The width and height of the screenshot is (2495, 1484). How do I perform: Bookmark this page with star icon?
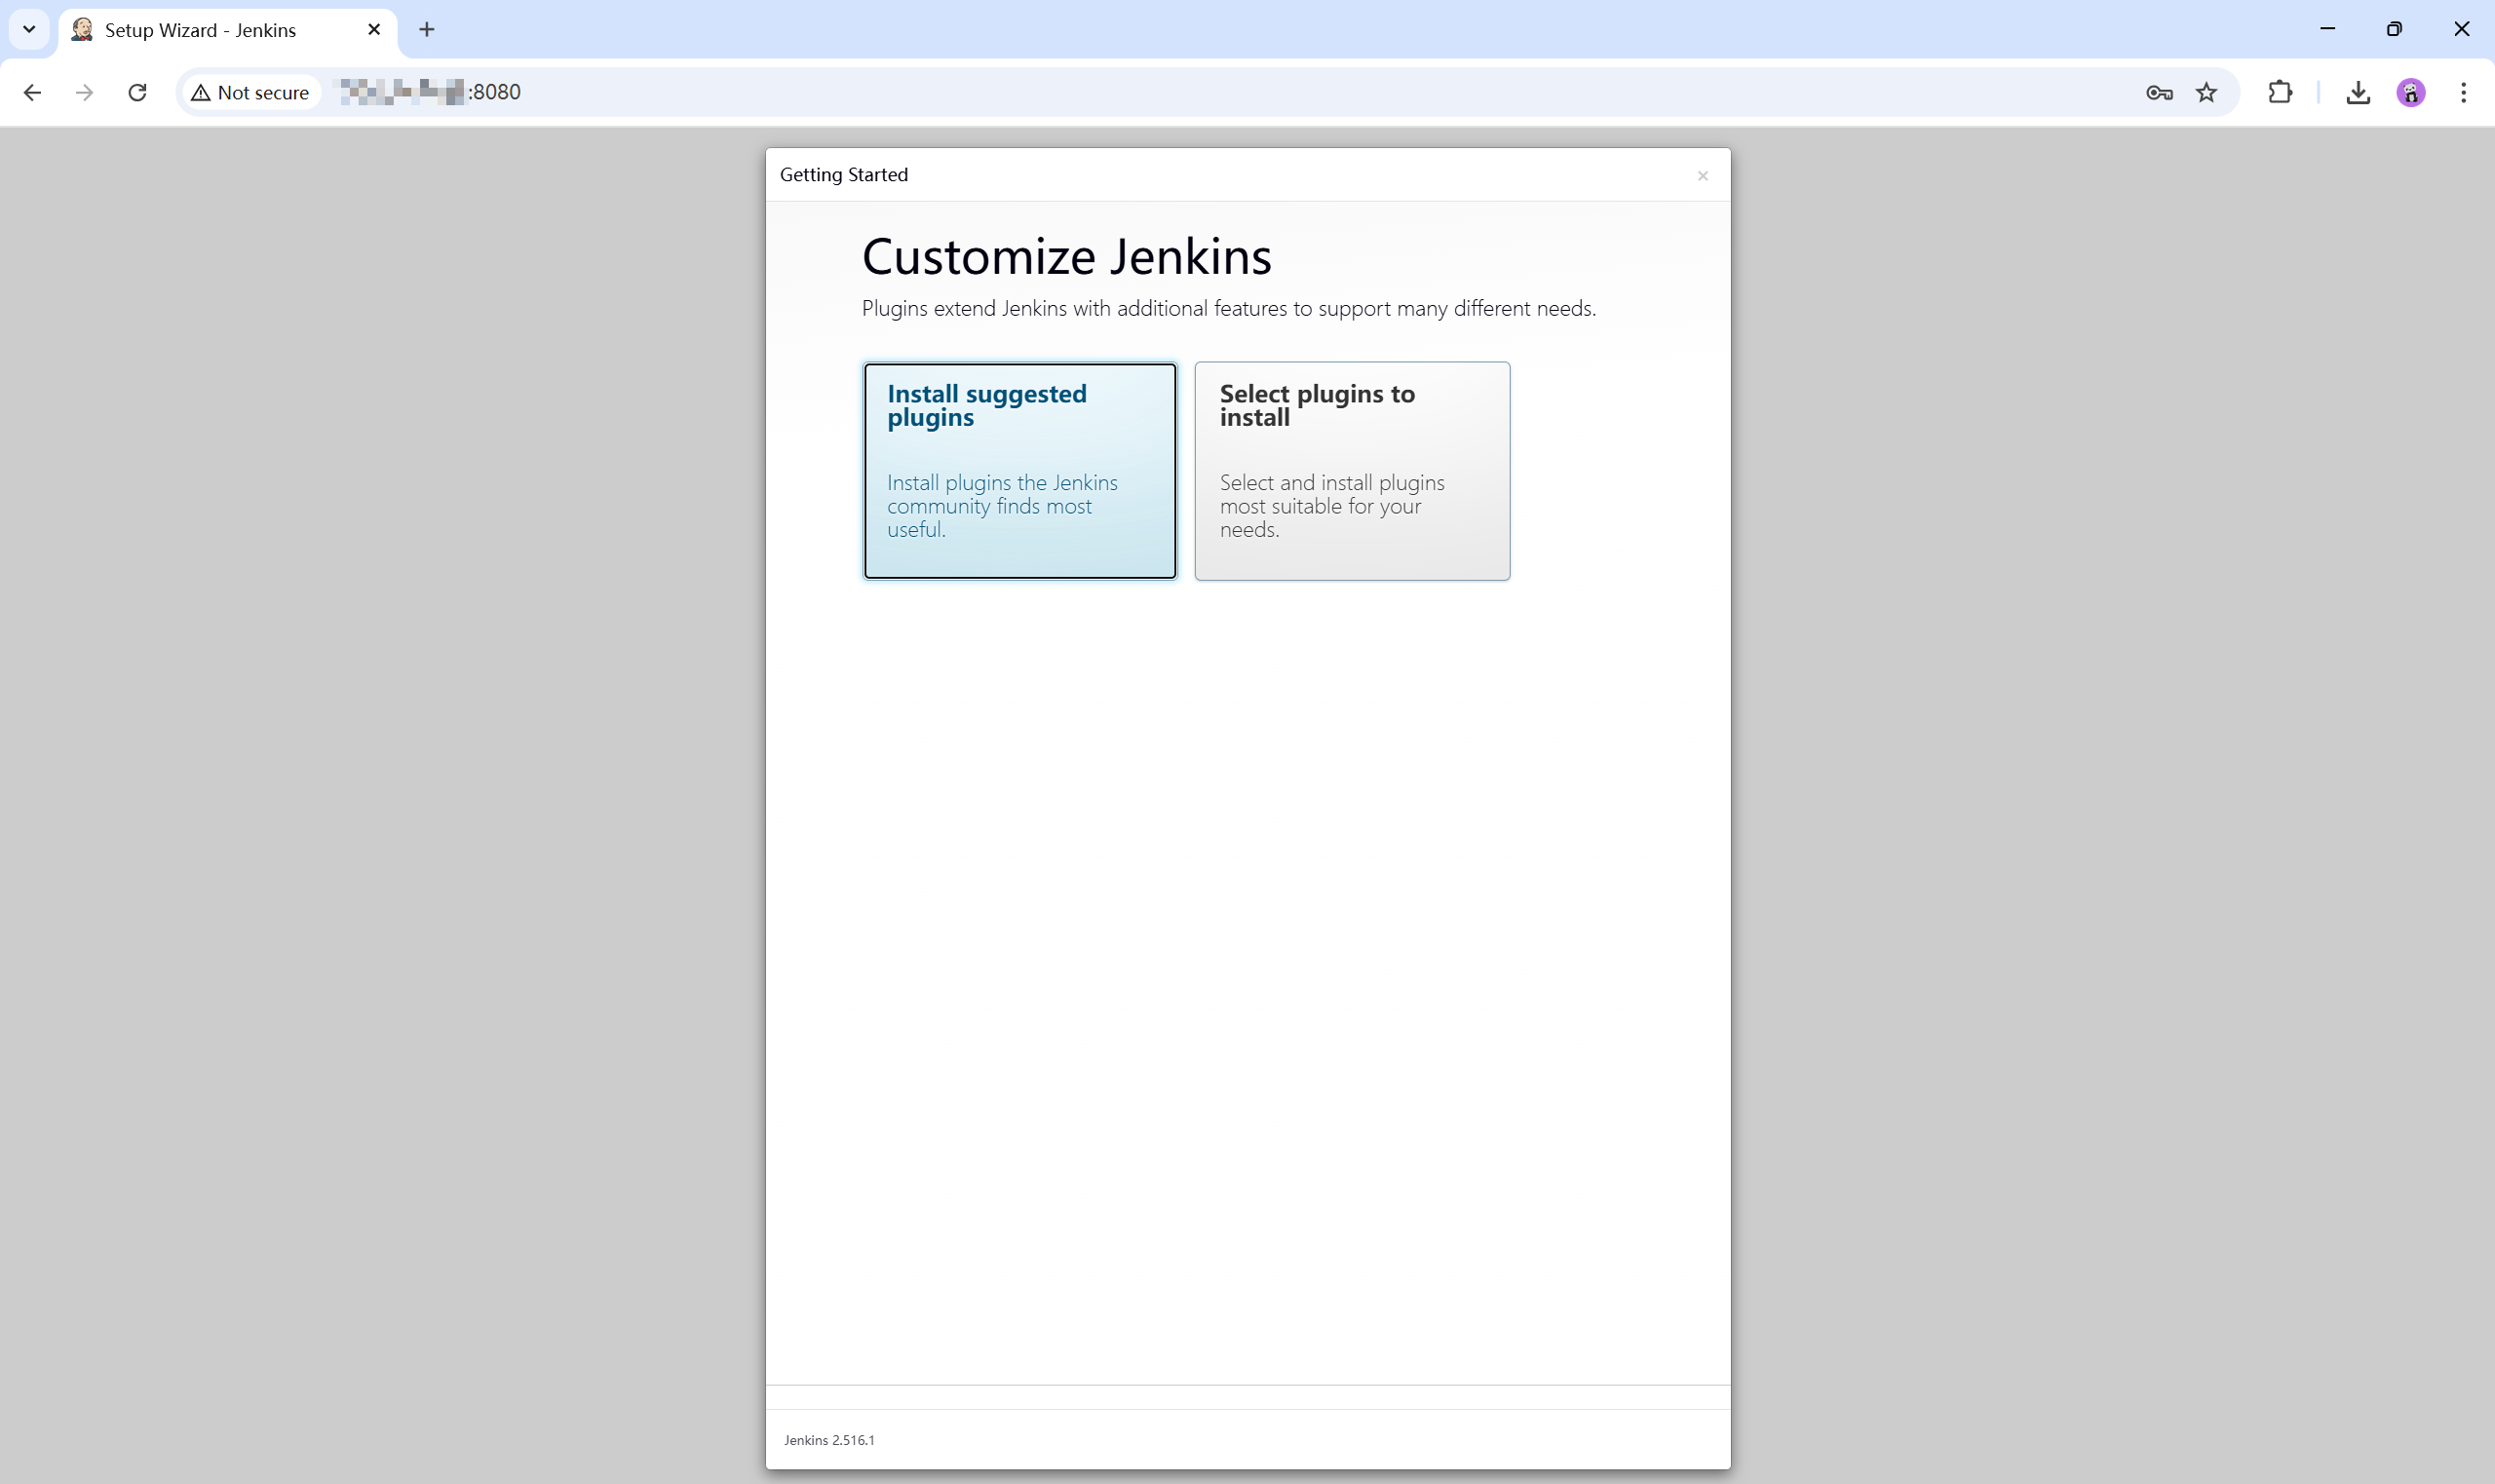point(2206,93)
